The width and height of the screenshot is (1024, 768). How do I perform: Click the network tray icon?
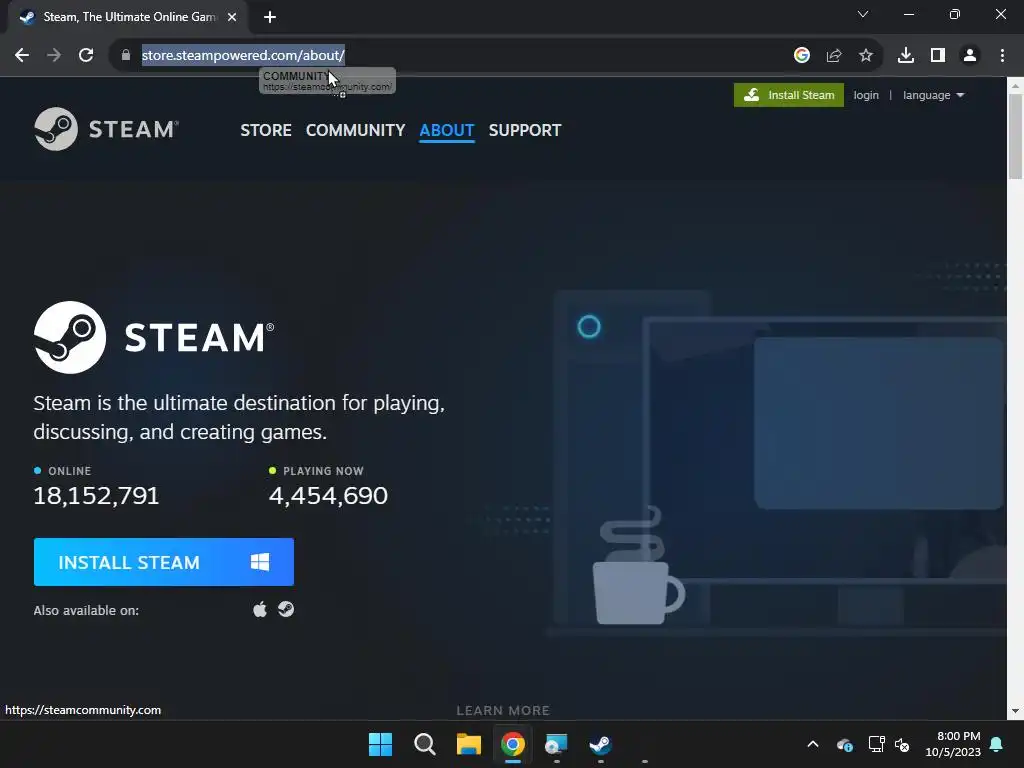(x=876, y=744)
